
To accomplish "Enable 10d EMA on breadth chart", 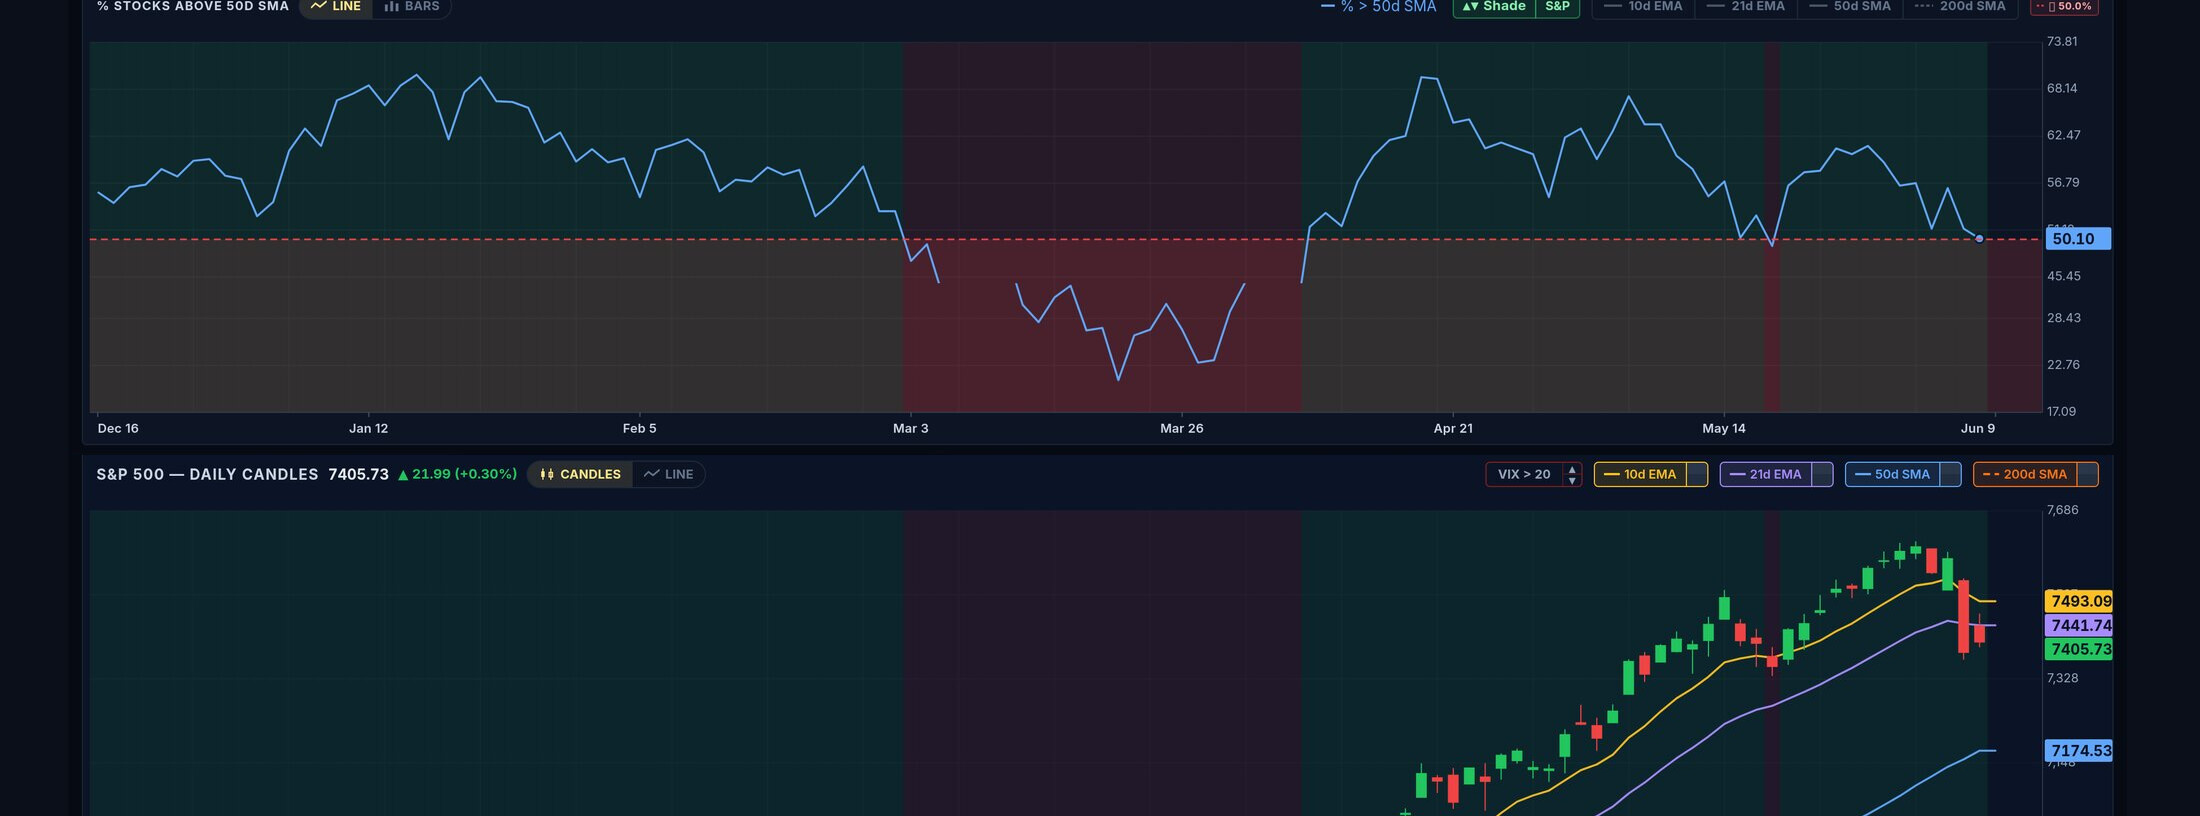I will point(1643,7).
